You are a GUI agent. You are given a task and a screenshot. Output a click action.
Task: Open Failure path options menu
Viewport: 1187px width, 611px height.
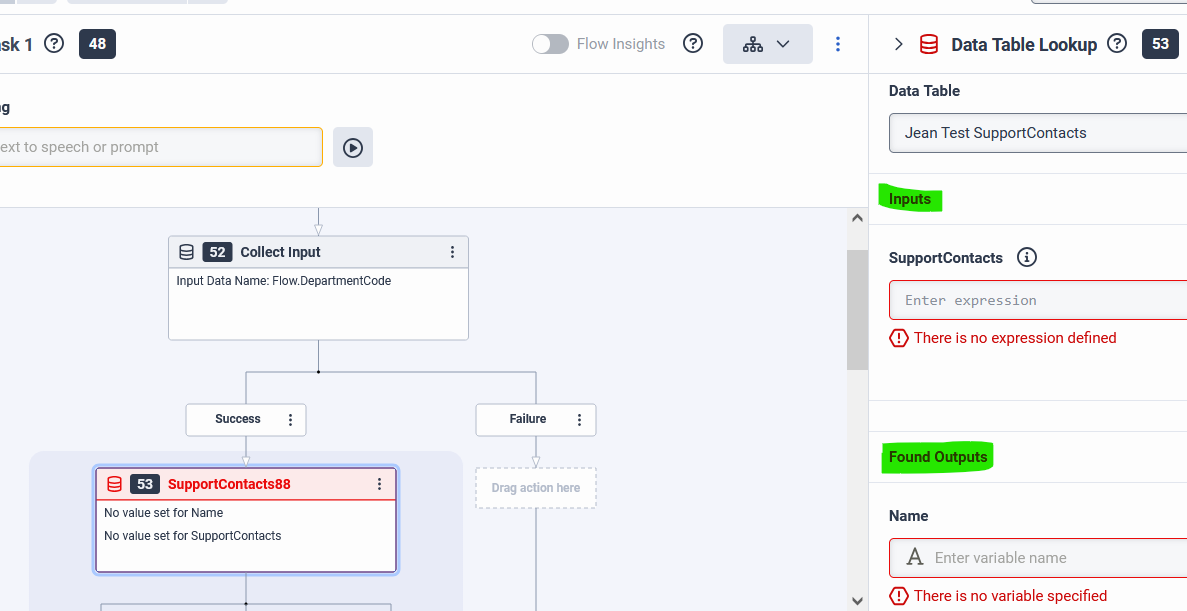[x=580, y=420]
